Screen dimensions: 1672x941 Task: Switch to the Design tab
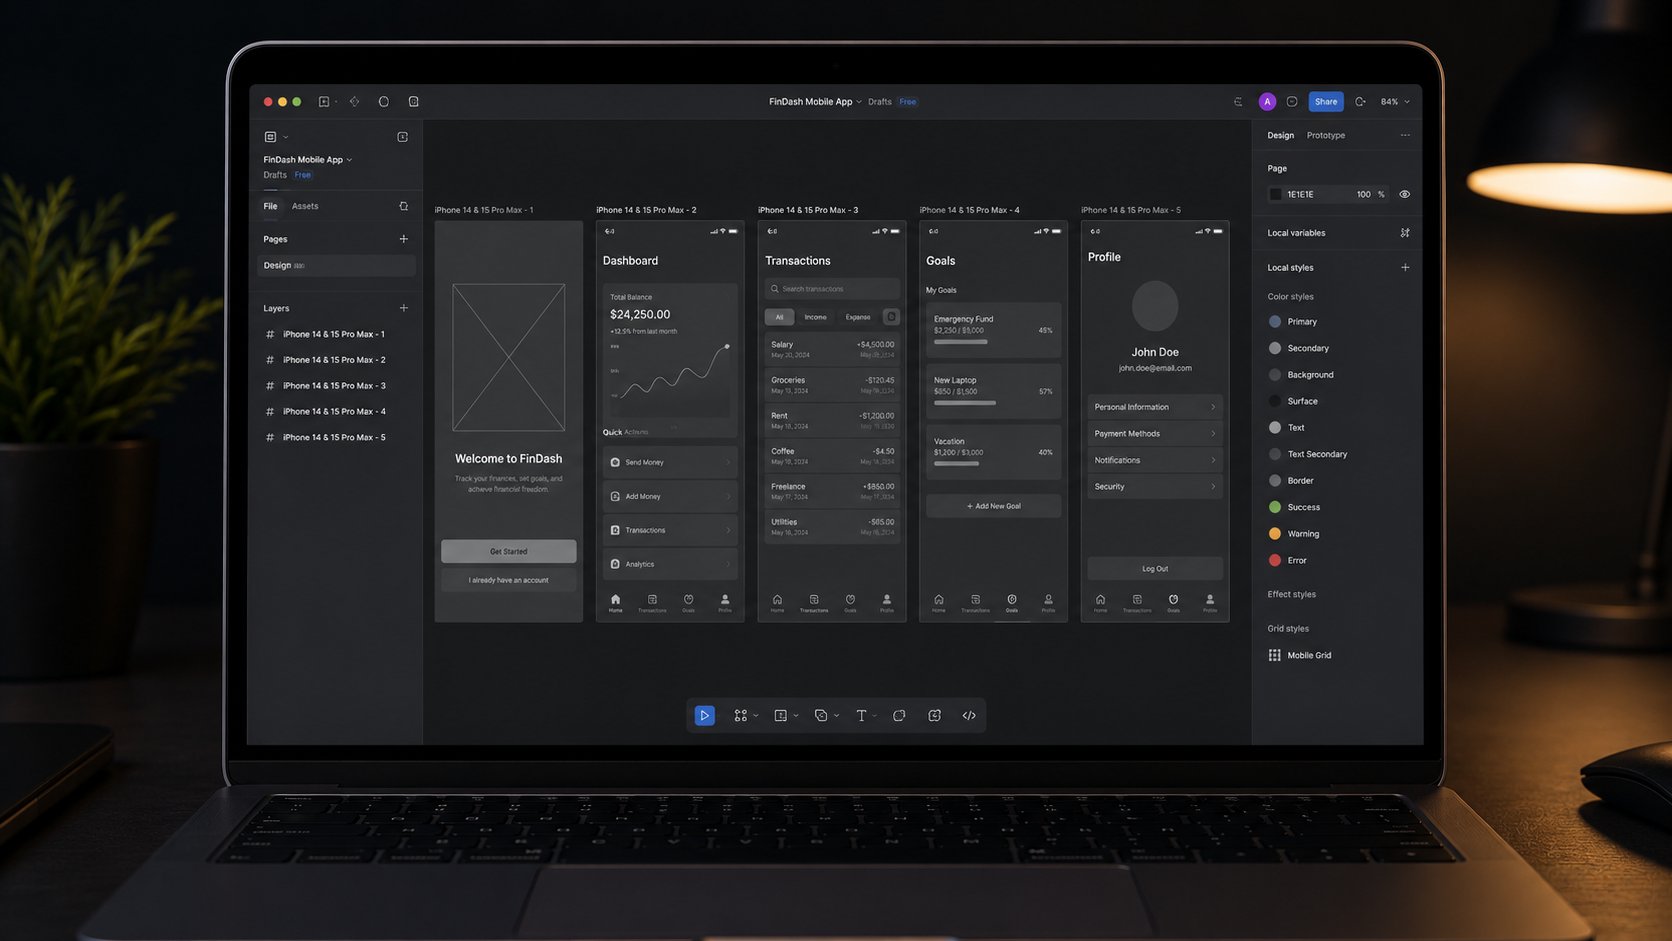pyautogui.click(x=1280, y=135)
